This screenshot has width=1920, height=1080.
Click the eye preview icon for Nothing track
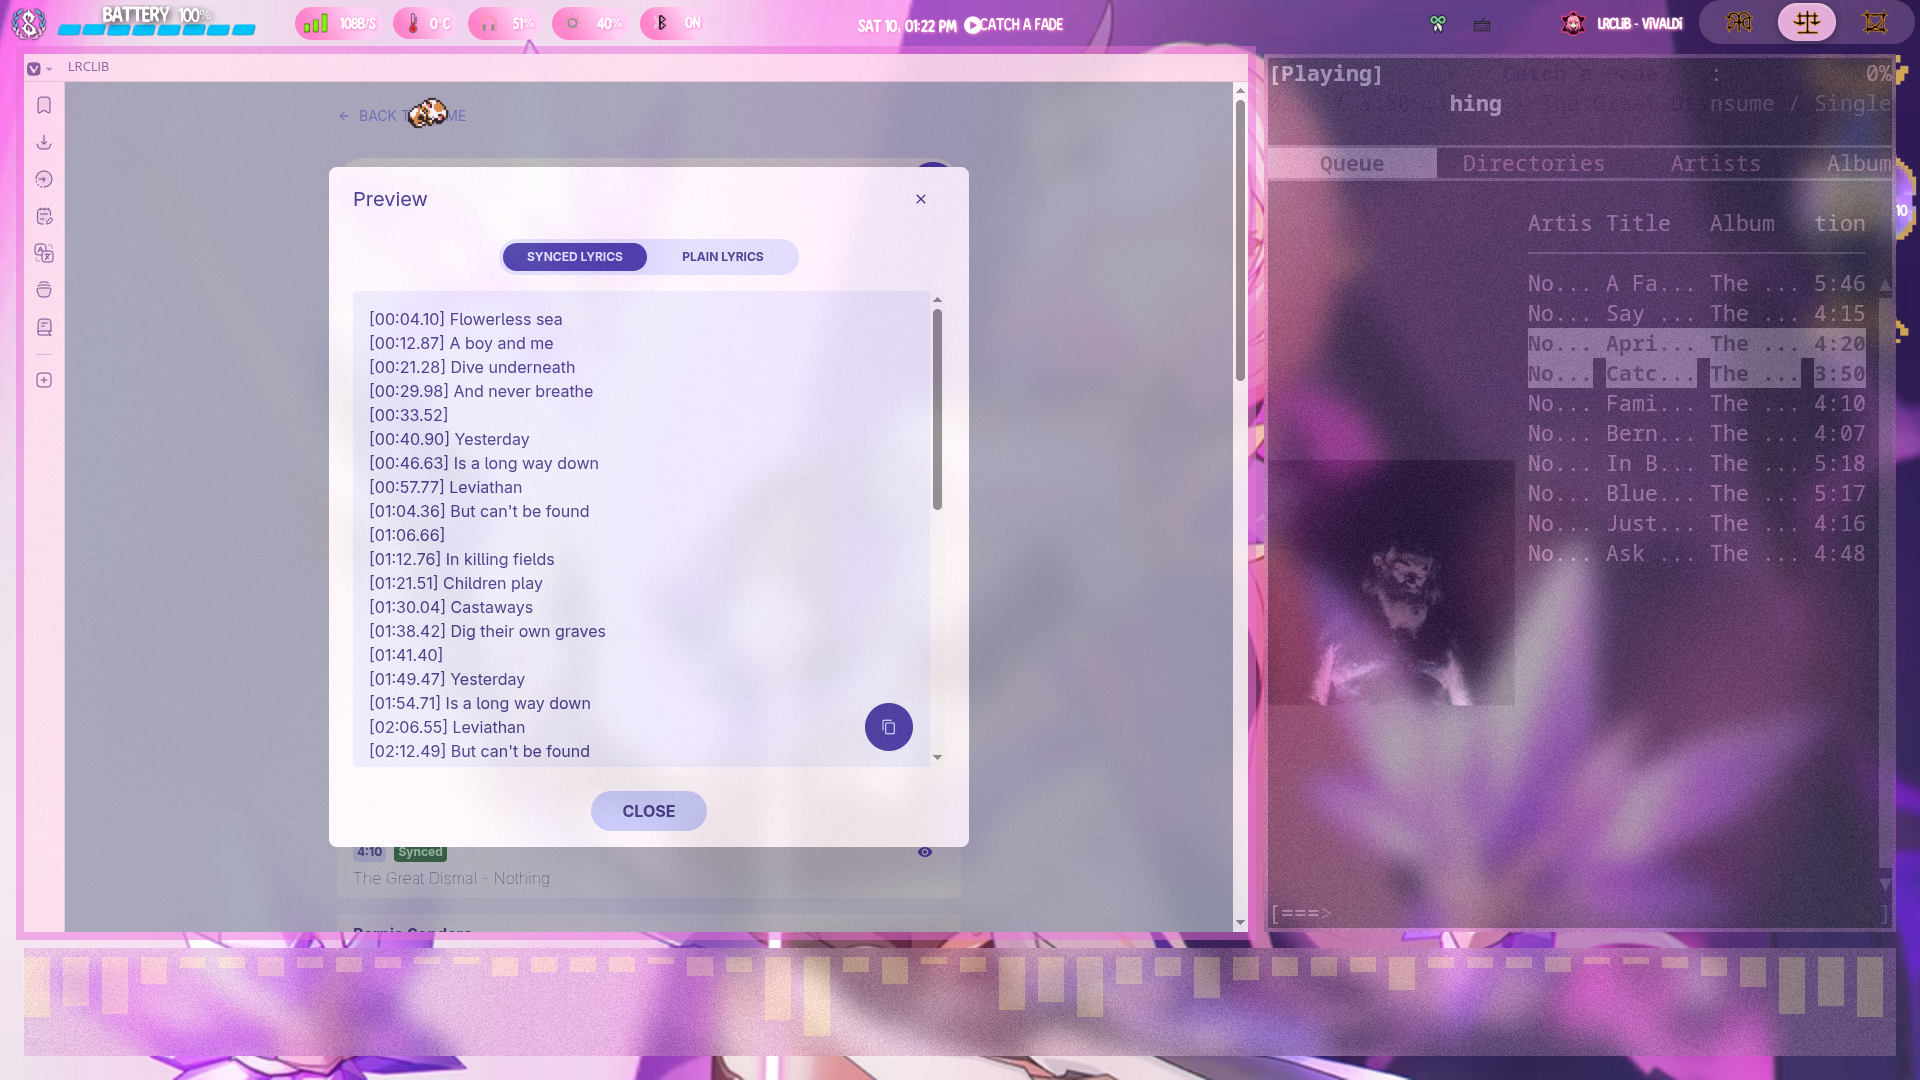coord(925,852)
